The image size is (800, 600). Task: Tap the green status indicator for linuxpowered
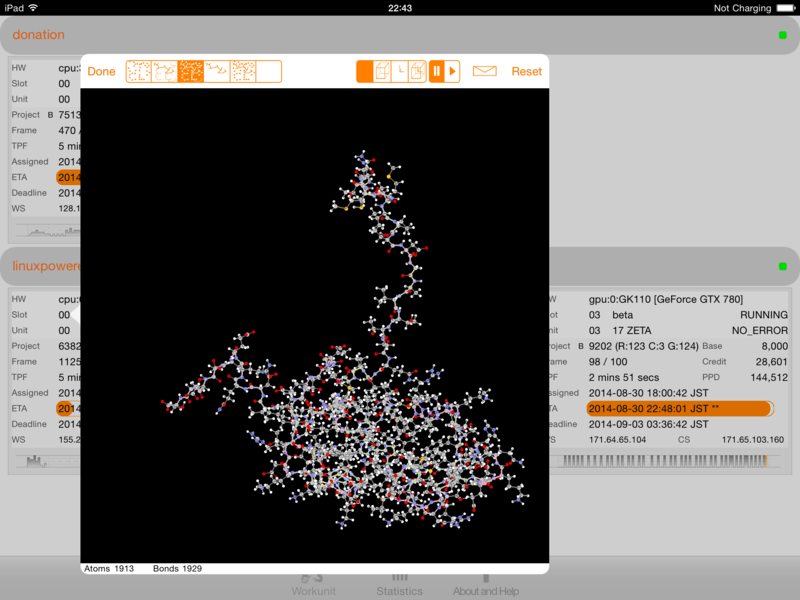(x=783, y=266)
